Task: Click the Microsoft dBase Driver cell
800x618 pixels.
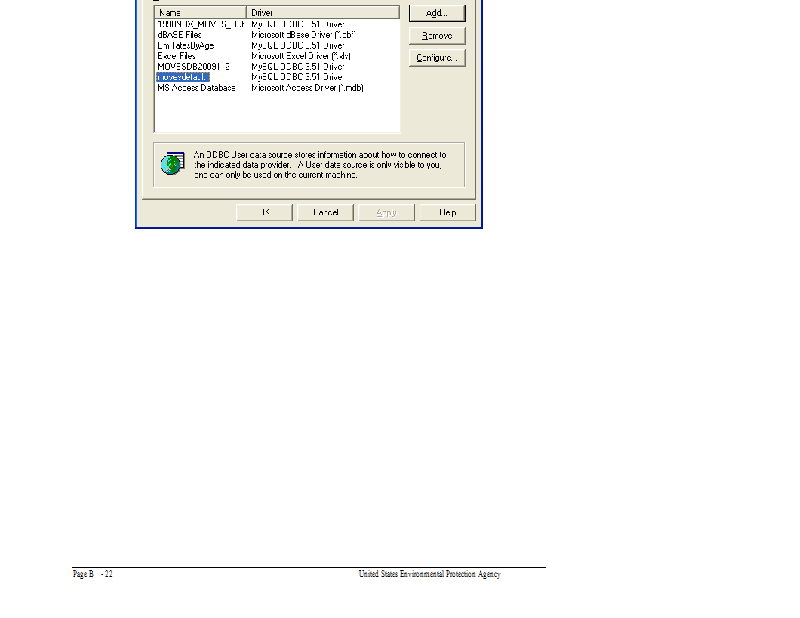Action: tap(304, 35)
